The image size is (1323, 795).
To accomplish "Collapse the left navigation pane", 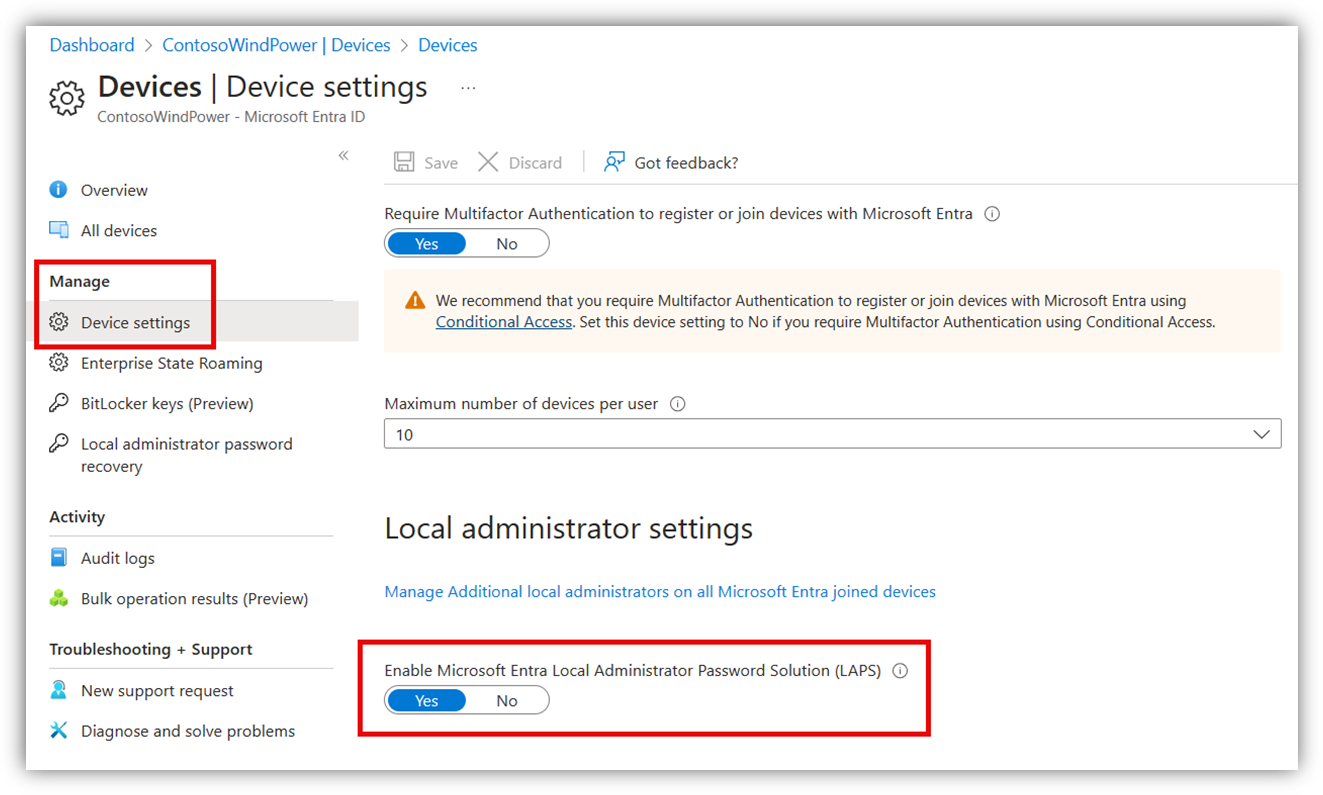I will pos(343,155).
